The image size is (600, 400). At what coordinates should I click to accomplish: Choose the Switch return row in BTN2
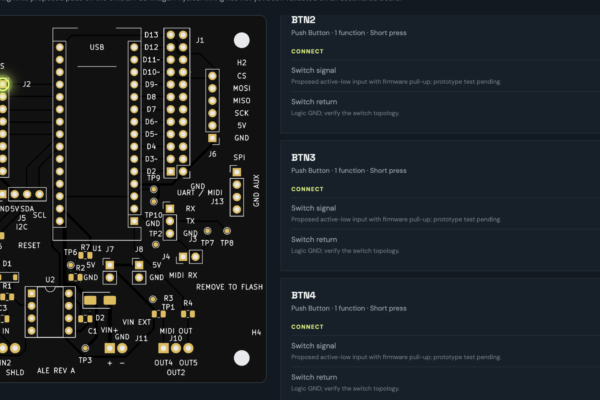coord(444,107)
